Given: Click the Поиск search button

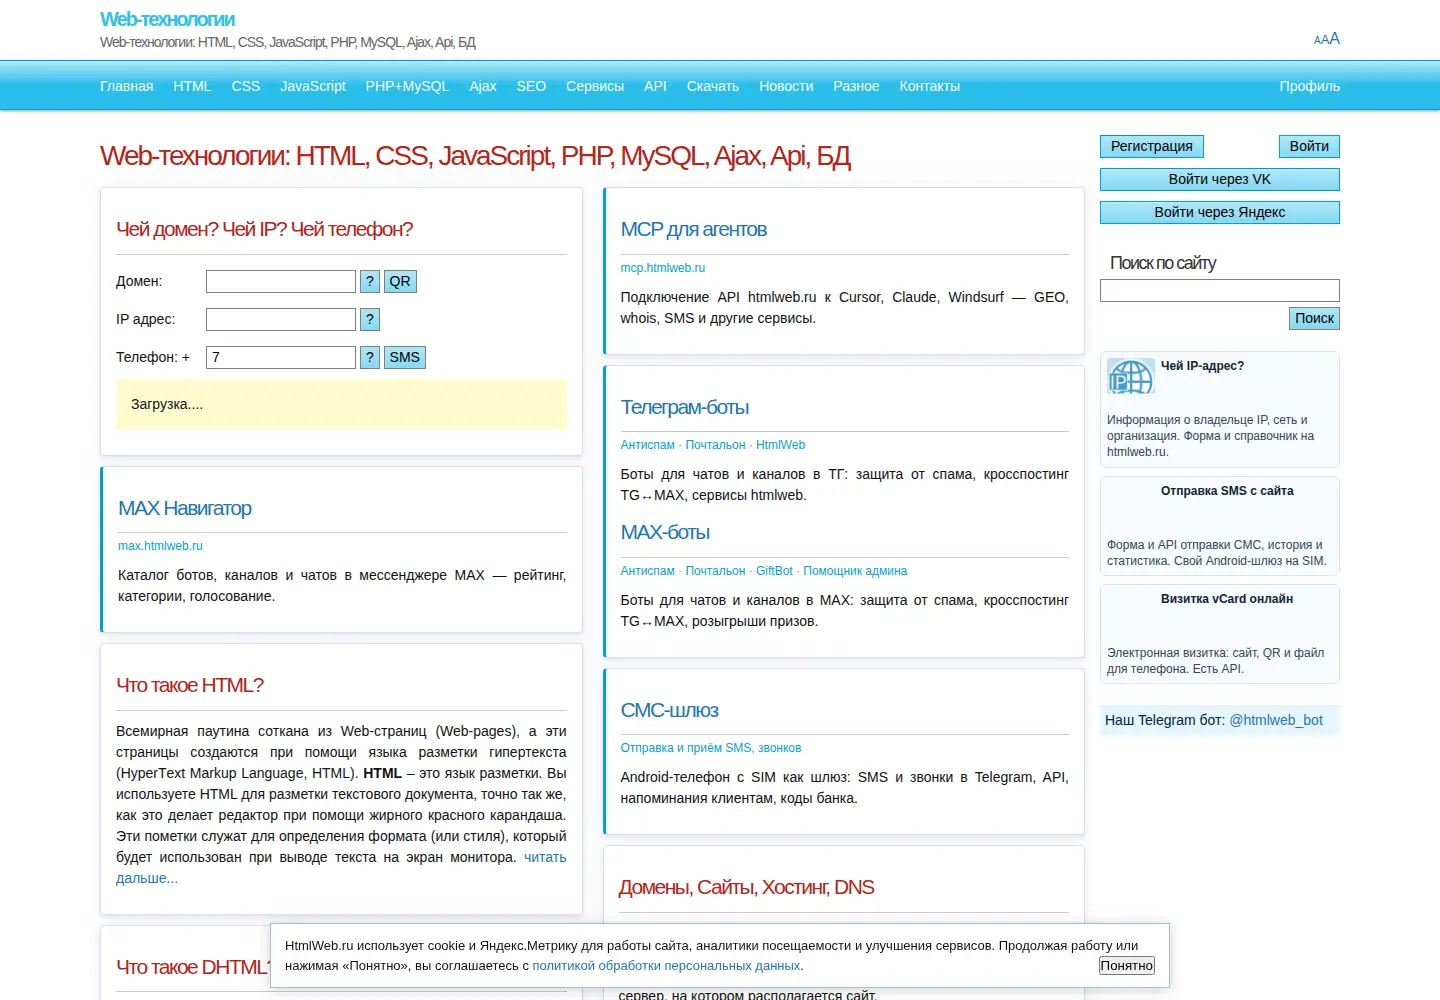Looking at the screenshot, I should pos(1315,318).
